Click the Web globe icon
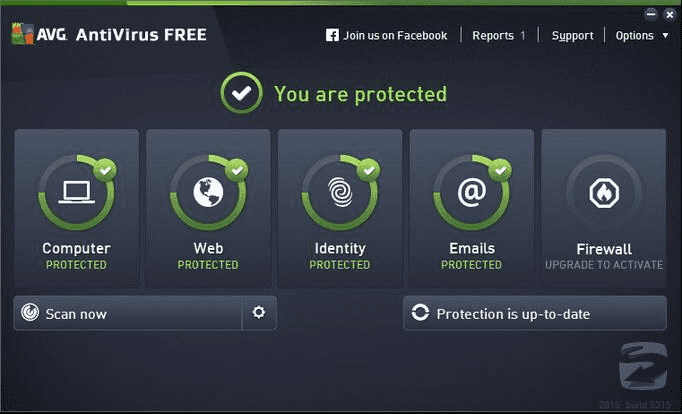Viewport: 682px width, 414px height. 208,192
